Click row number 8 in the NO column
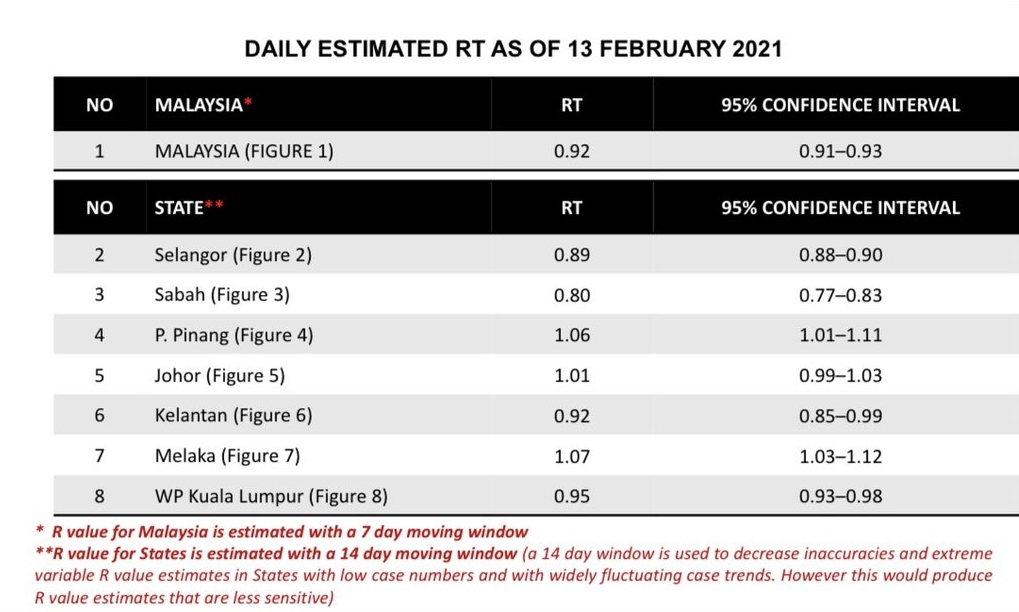Image resolution: width=1019 pixels, height=612 pixels. tap(99, 495)
